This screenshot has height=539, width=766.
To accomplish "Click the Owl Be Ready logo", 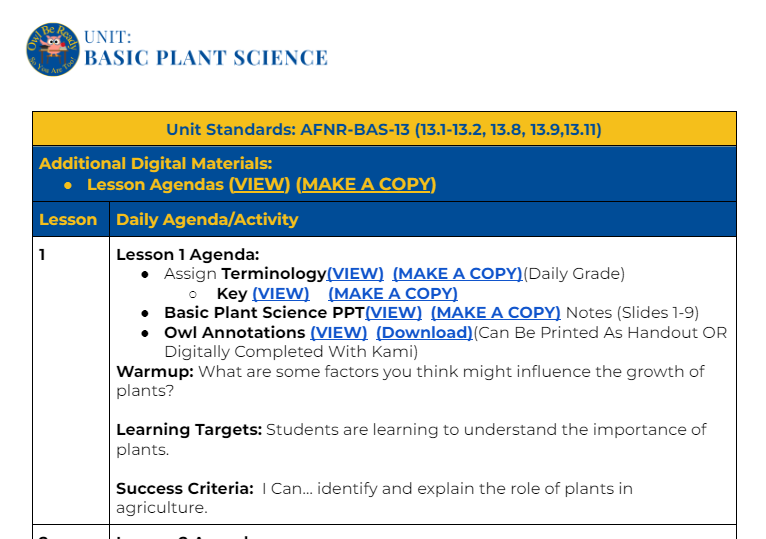I will point(52,50).
